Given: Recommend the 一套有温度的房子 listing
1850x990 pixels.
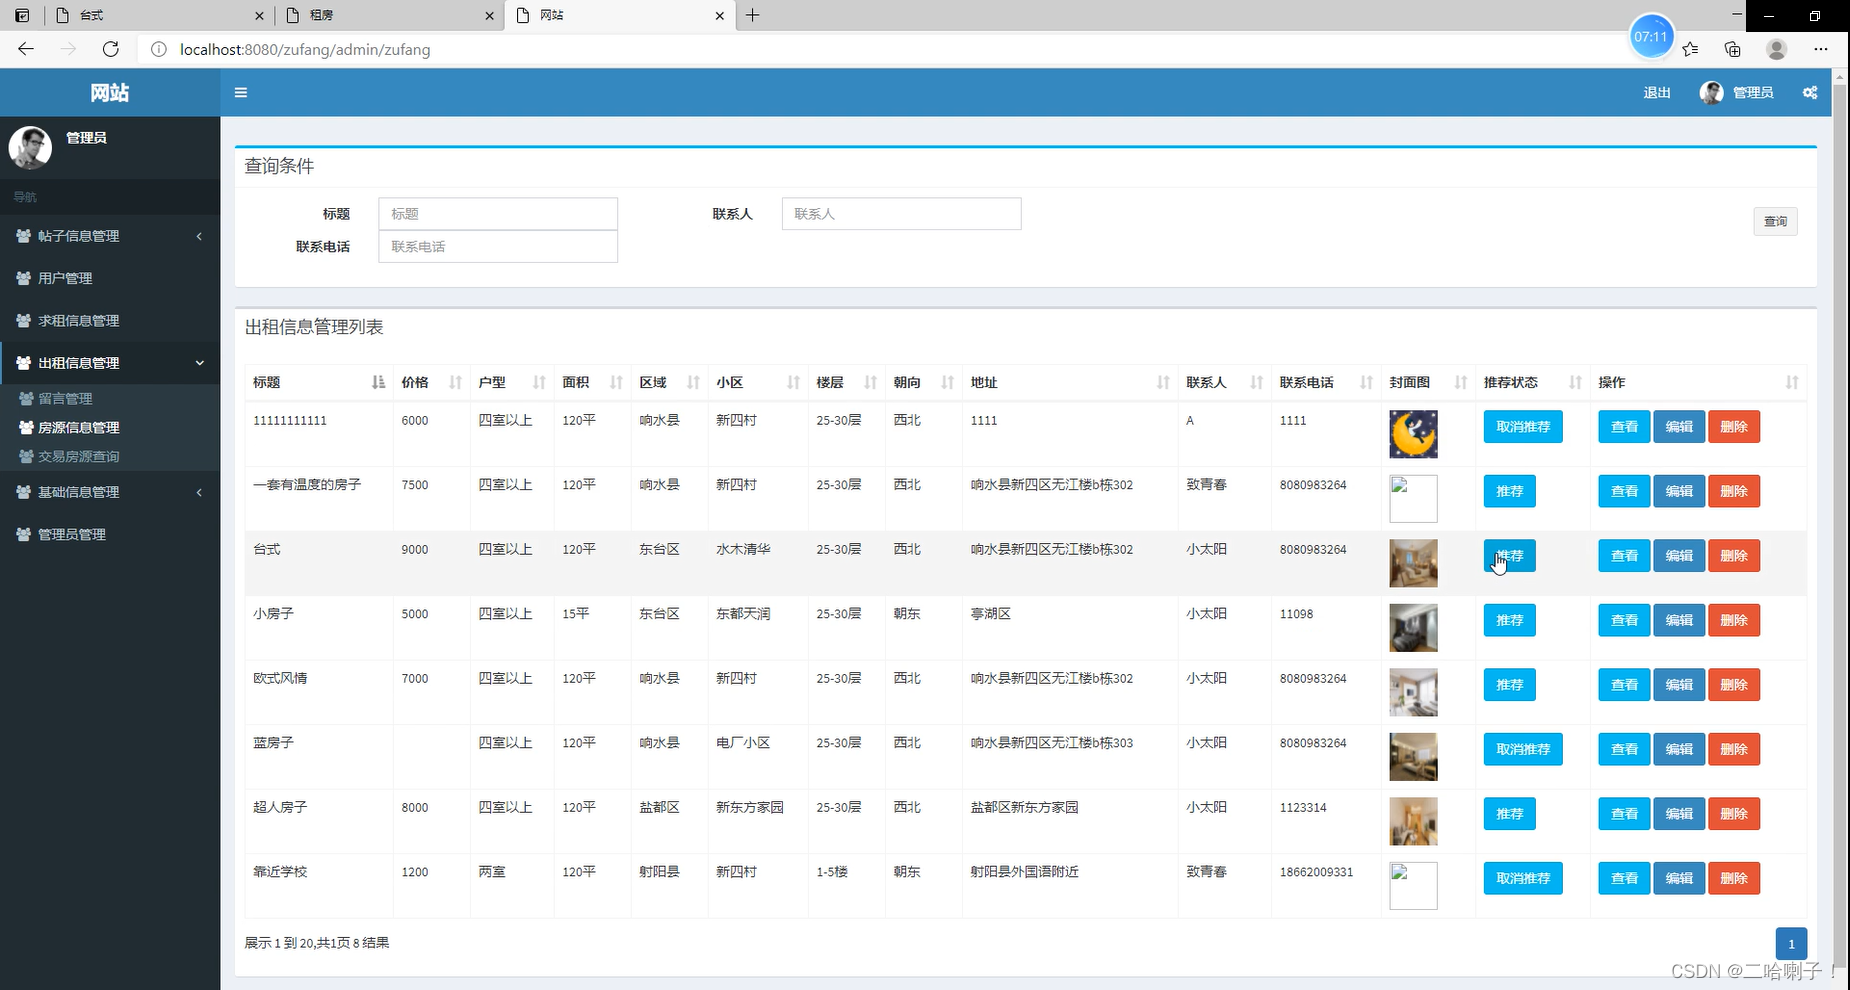Looking at the screenshot, I should tap(1509, 492).
